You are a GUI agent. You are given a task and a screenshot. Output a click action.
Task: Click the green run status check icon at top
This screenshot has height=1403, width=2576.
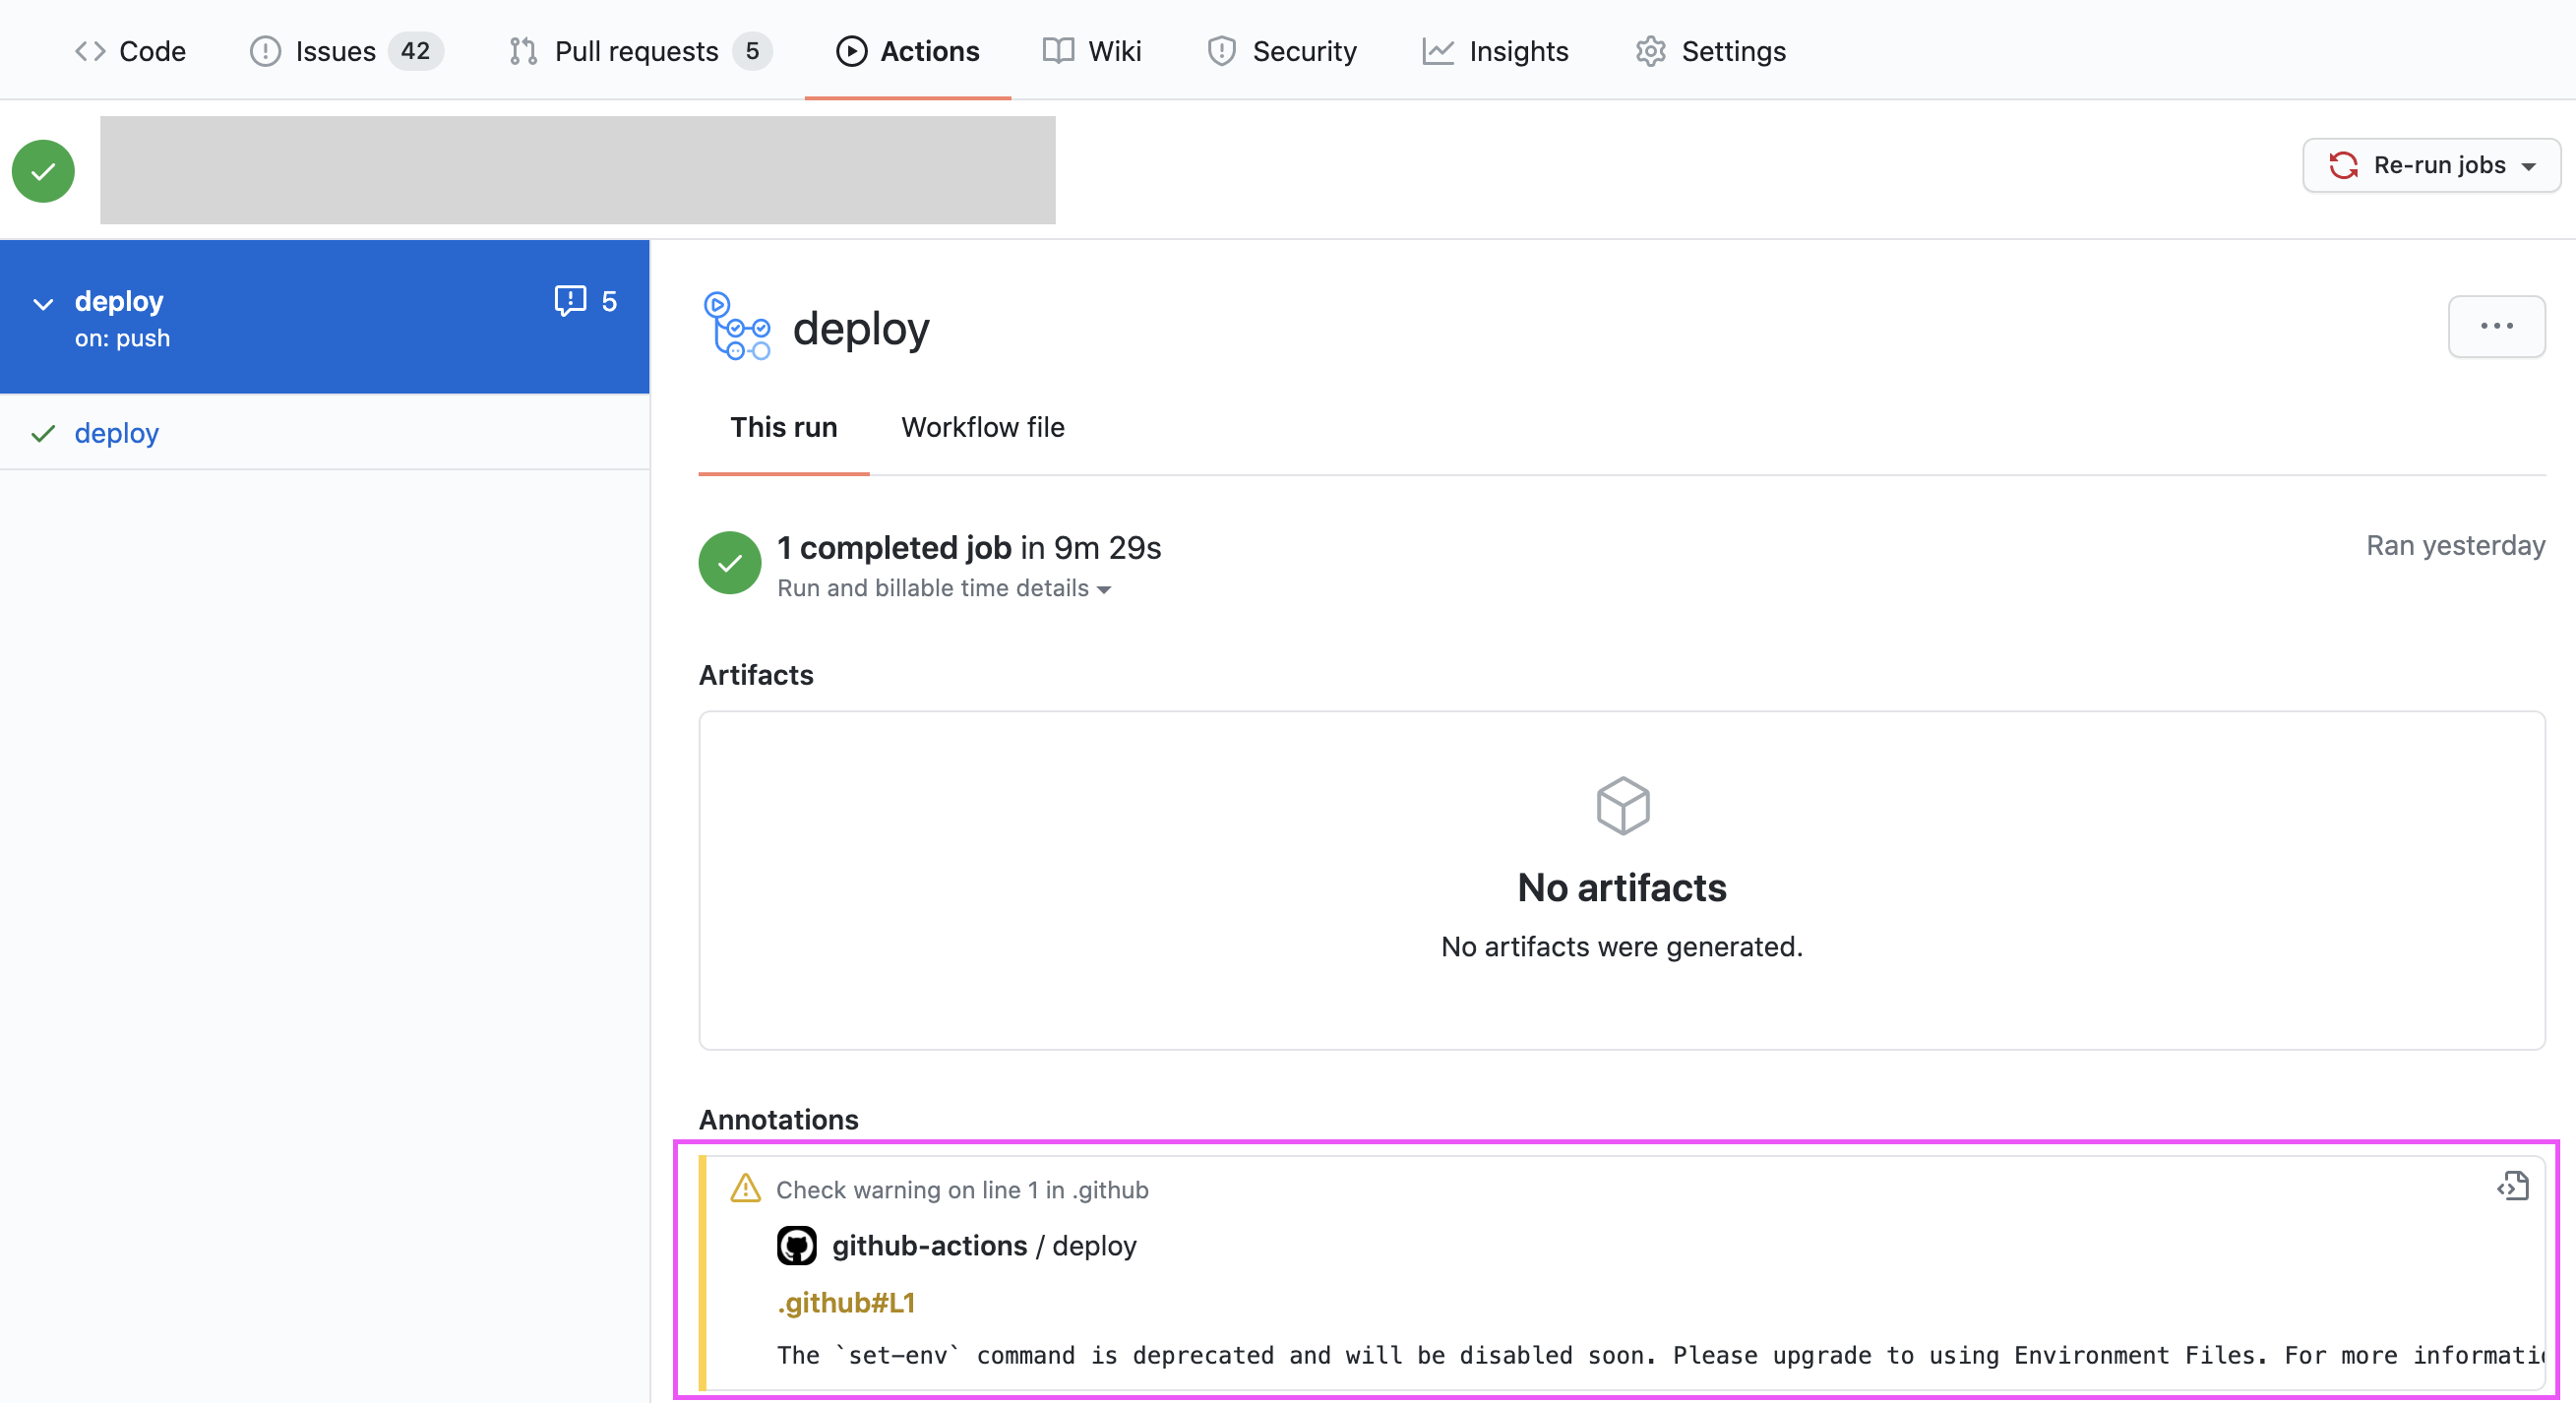[43, 171]
